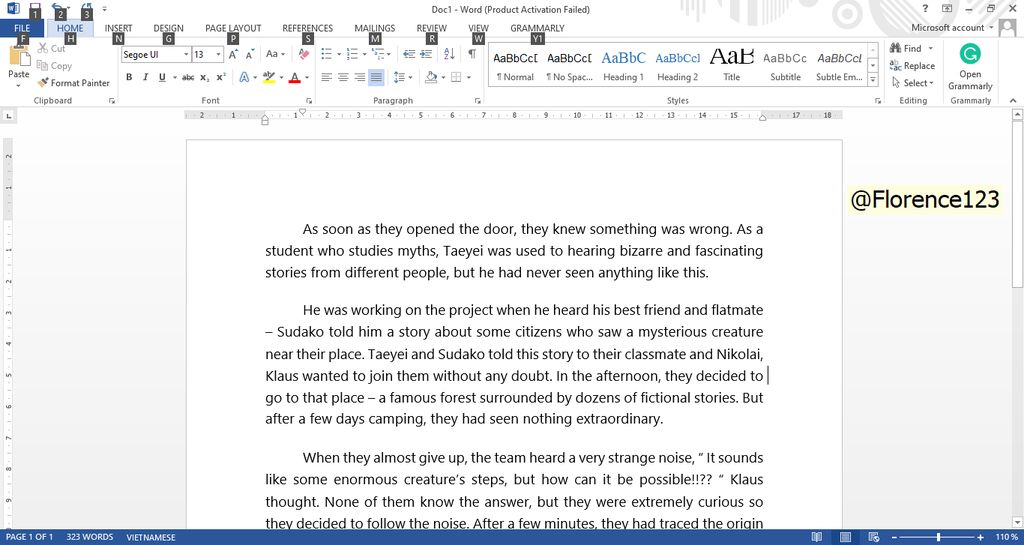Toggle bold formatting
Viewport: 1024px width, 545px height.
(x=129, y=77)
